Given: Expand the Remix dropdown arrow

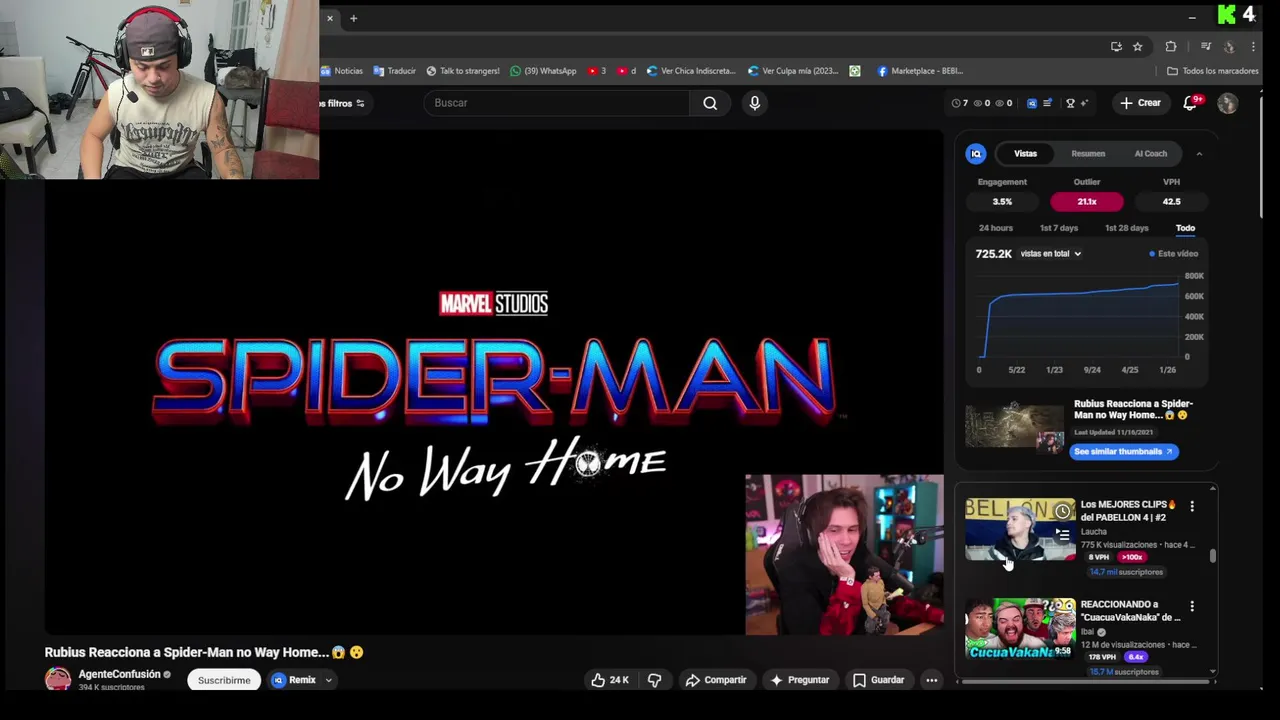Looking at the screenshot, I should tap(328, 680).
